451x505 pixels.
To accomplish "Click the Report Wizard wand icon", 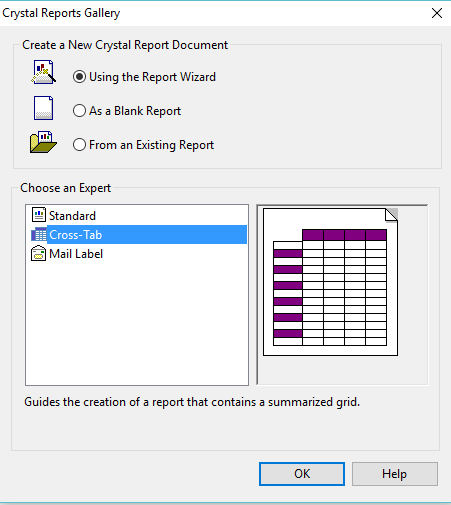I will pyautogui.click(x=43, y=72).
